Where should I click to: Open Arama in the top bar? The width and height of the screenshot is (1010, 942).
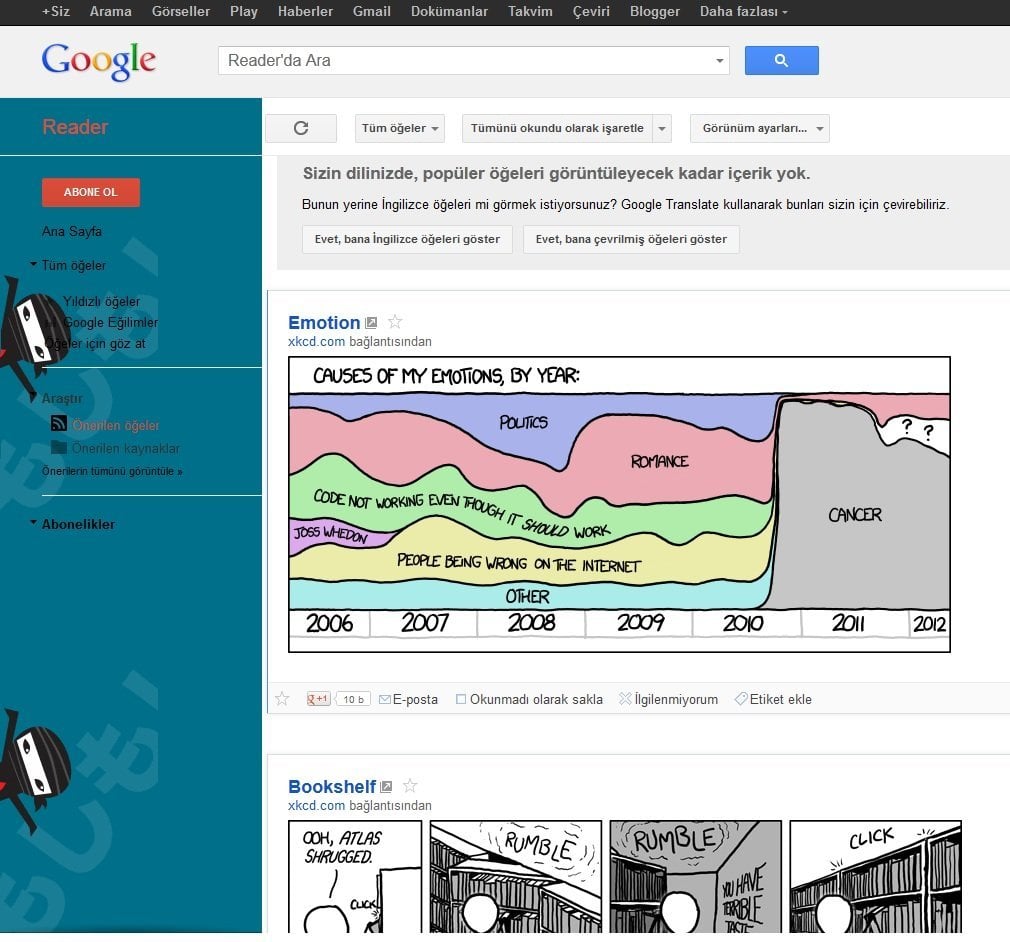pos(110,12)
